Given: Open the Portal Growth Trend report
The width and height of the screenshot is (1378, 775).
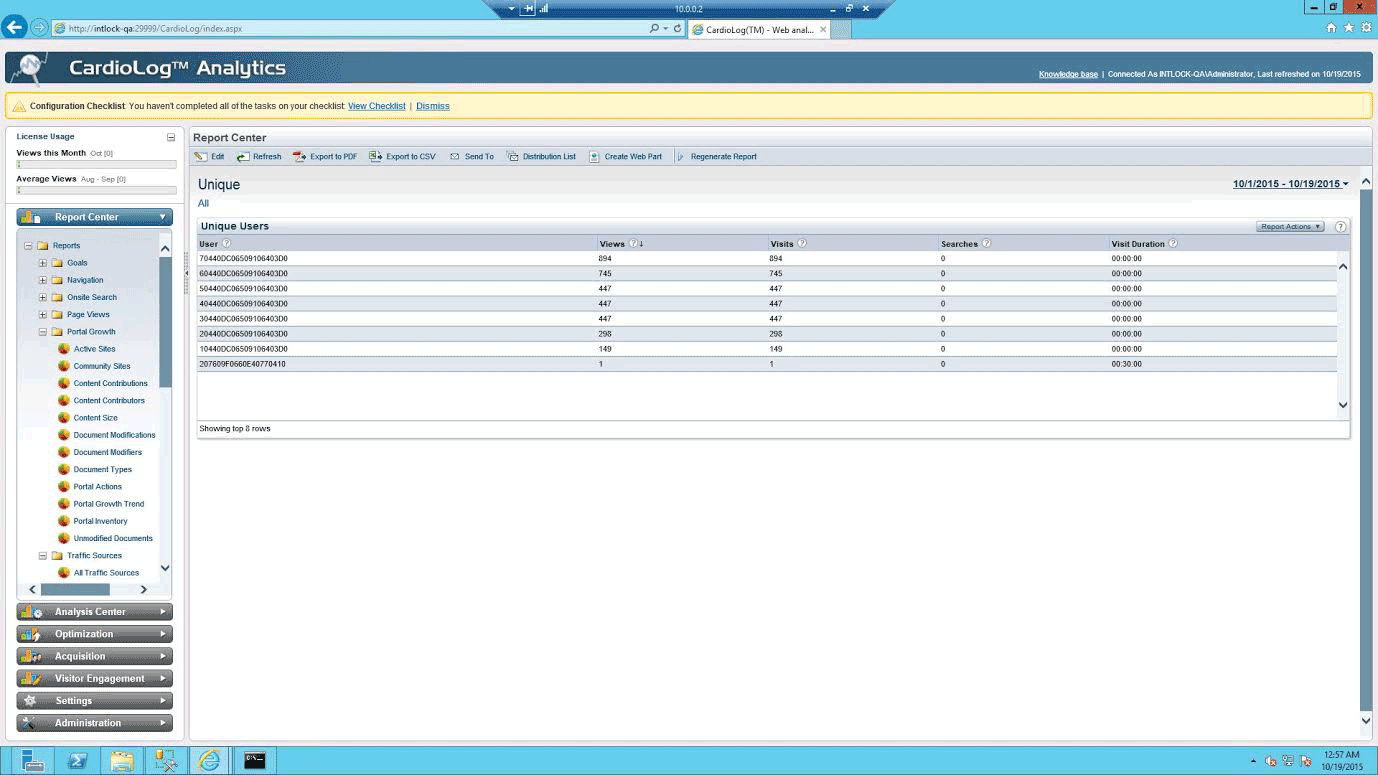Looking at the screenshot, I should click(109, 504).
